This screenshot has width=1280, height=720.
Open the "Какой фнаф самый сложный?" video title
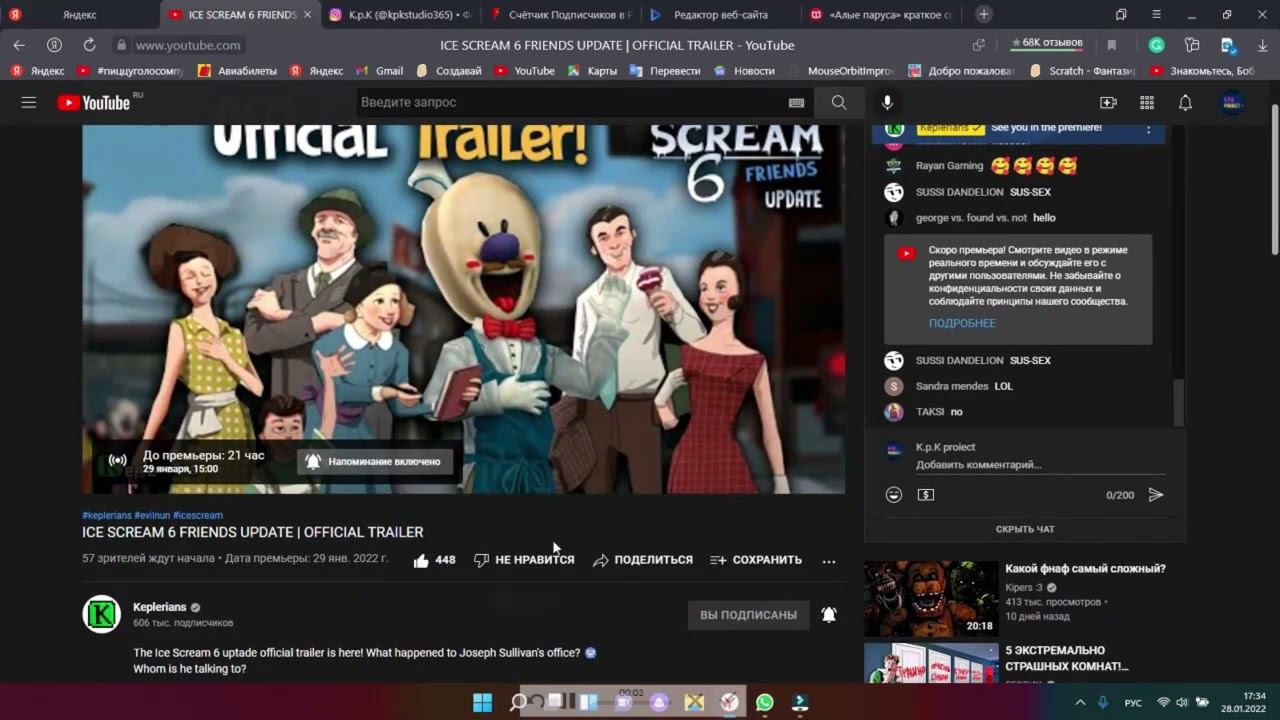pyautogui.click(x=1085, y=569)
